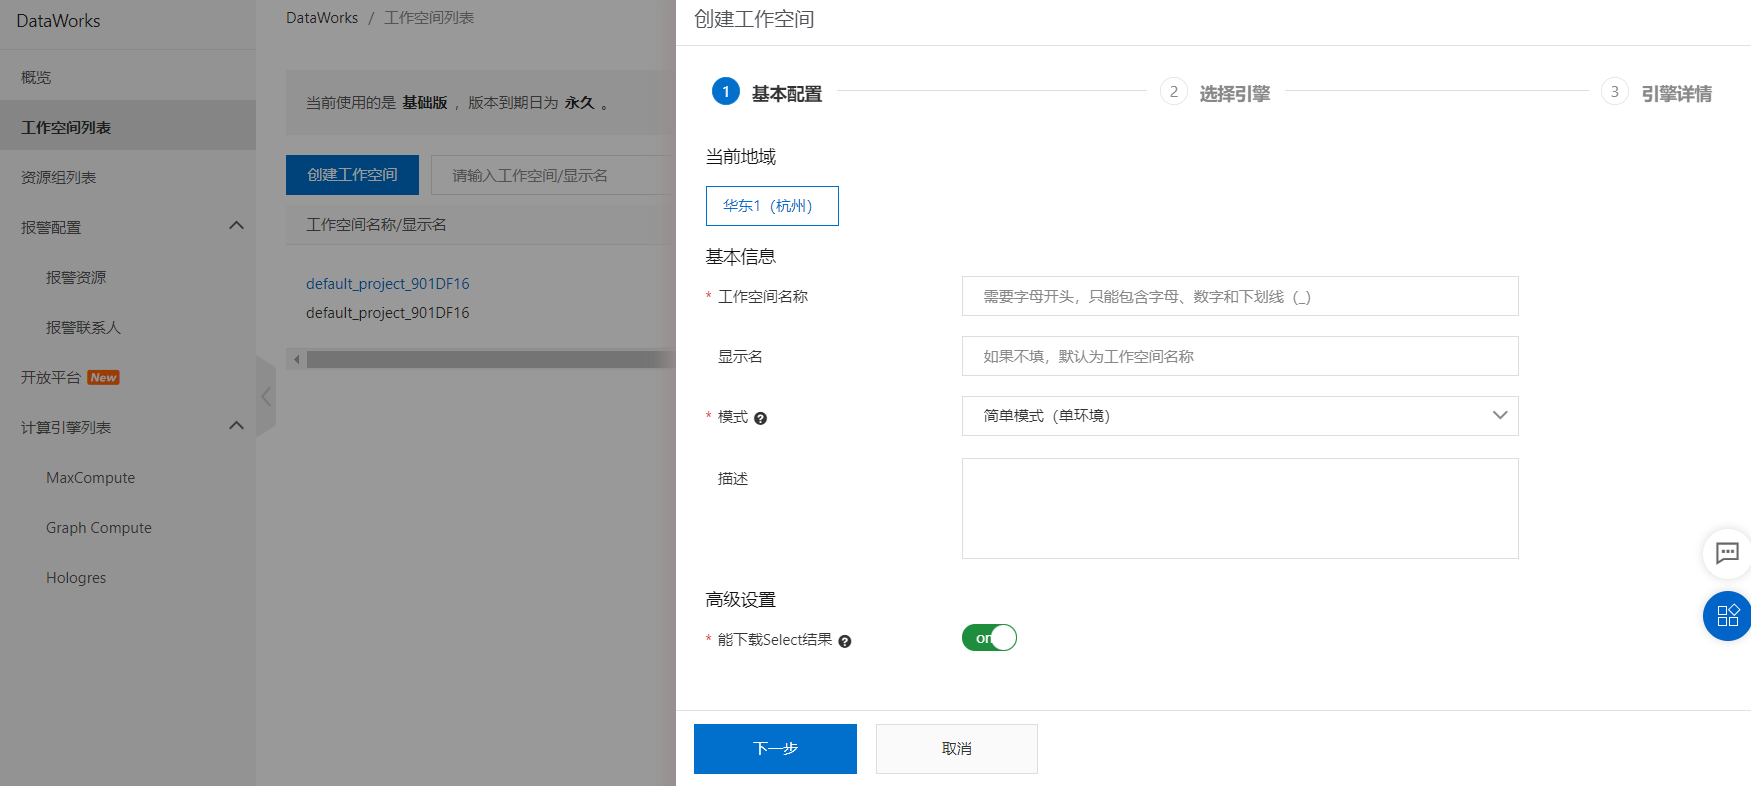Focus the 显示名 input field

click(x=1240, y=356)
